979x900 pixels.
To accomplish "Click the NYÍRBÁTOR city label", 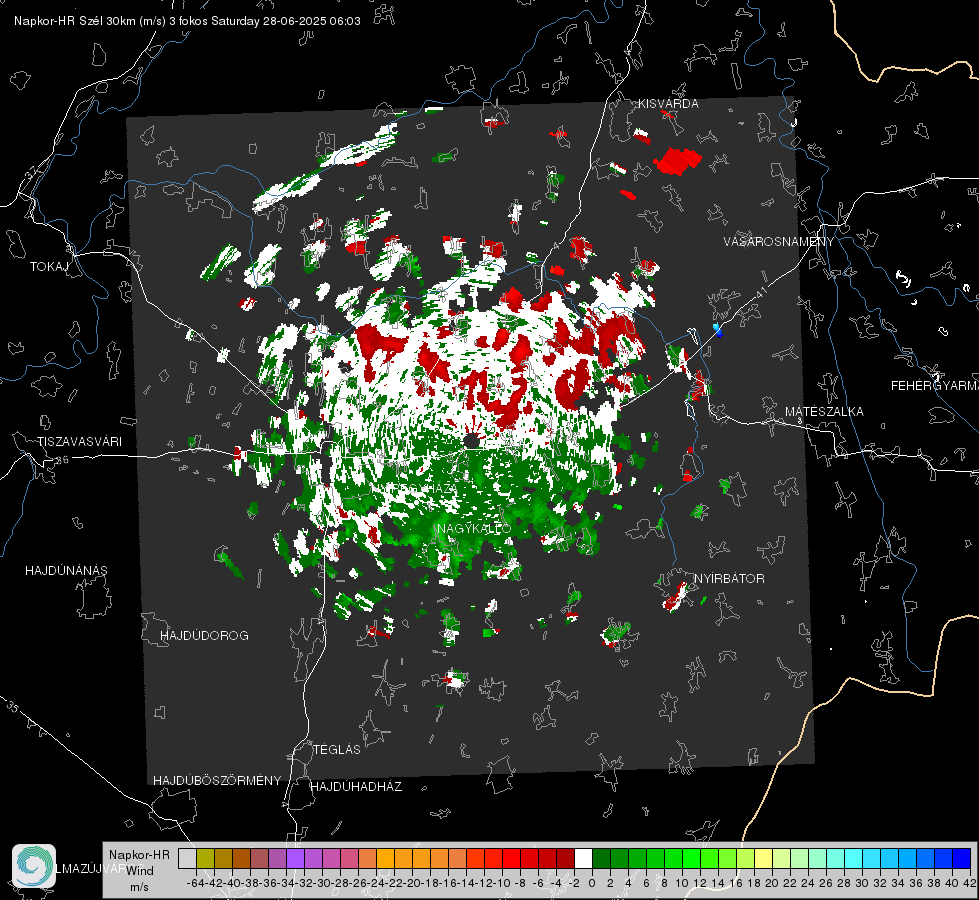I will point(729,579).
